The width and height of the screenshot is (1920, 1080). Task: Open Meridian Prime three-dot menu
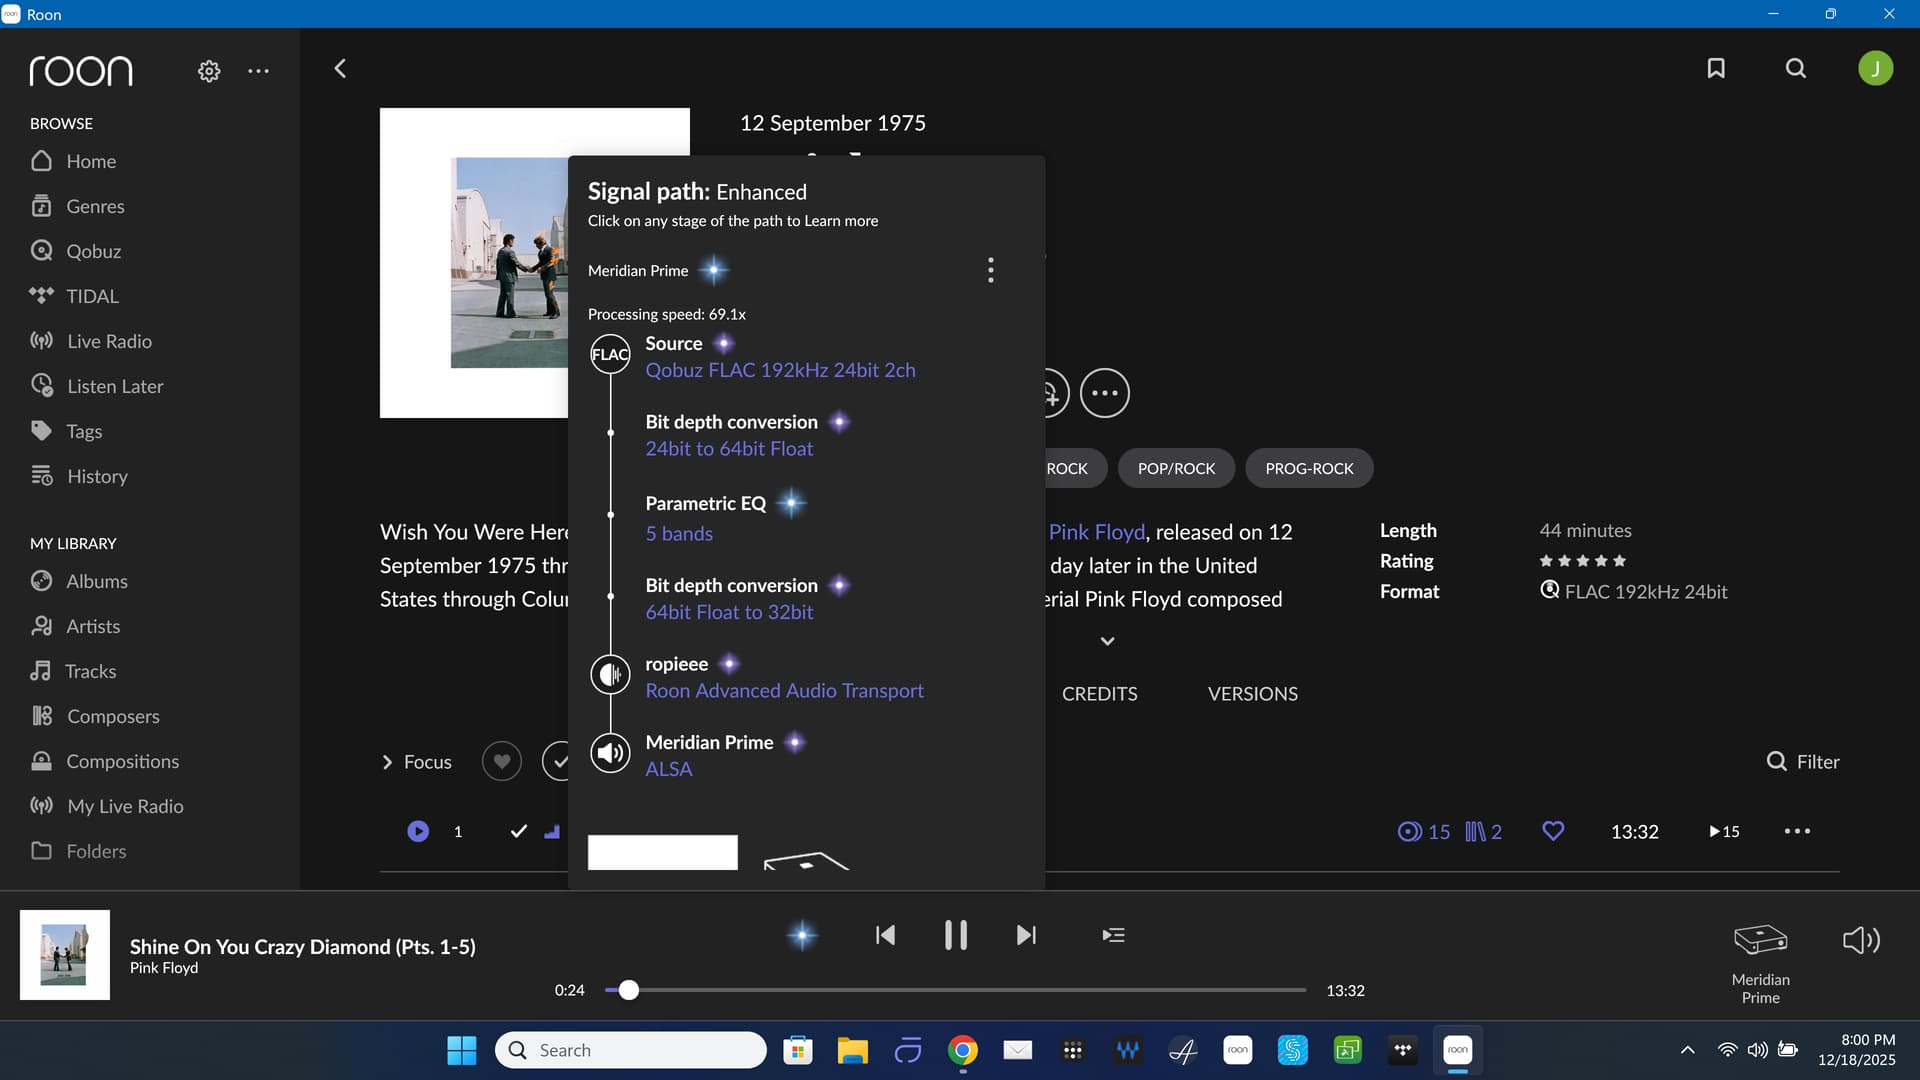[x=990, y=270]
